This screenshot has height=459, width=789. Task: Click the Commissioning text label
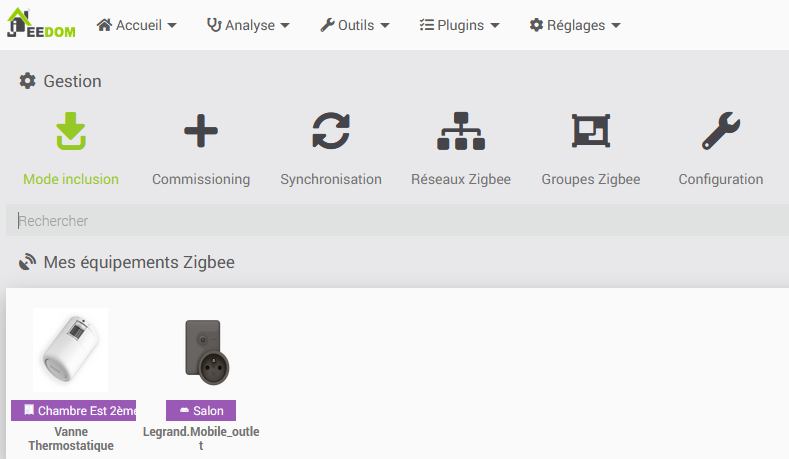pos(201,179)
